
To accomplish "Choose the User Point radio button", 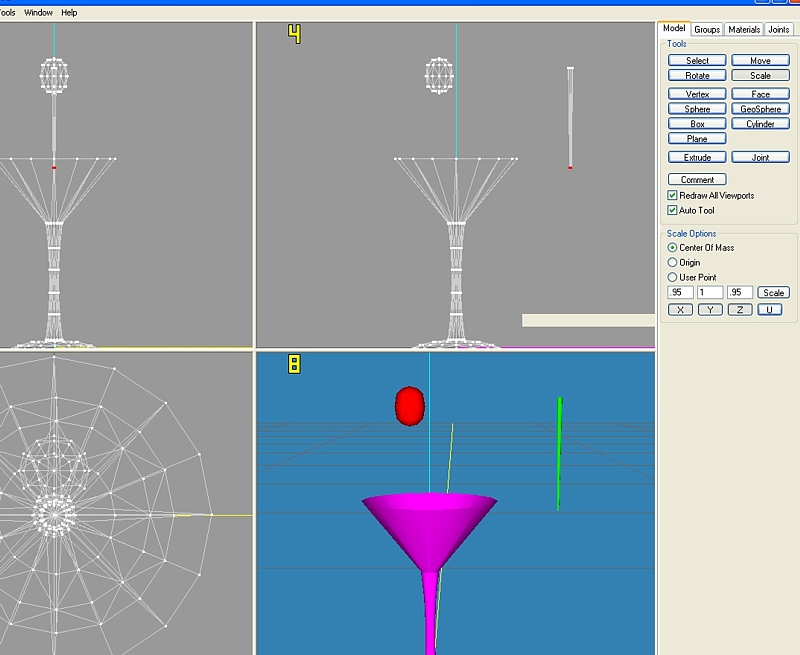I will (672, 277).
